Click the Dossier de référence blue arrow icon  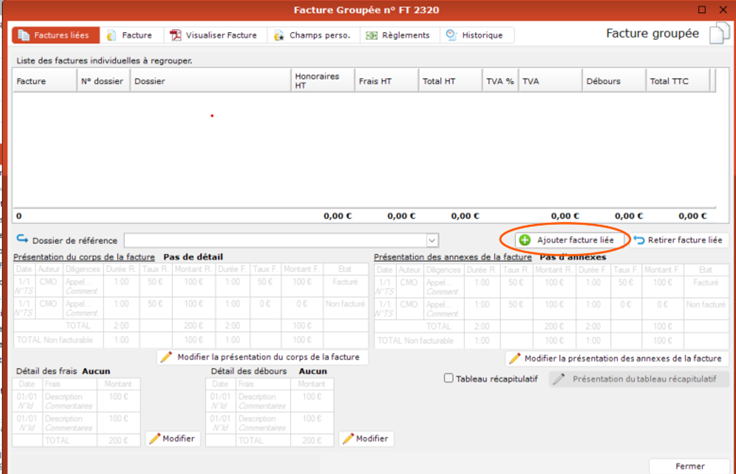pos(22,240)
